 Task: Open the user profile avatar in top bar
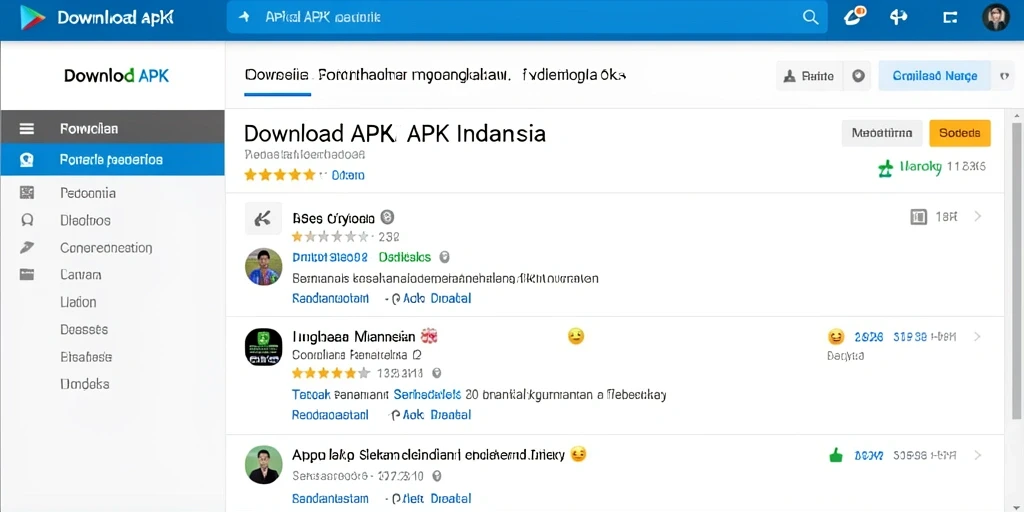(x=996, y=18)
